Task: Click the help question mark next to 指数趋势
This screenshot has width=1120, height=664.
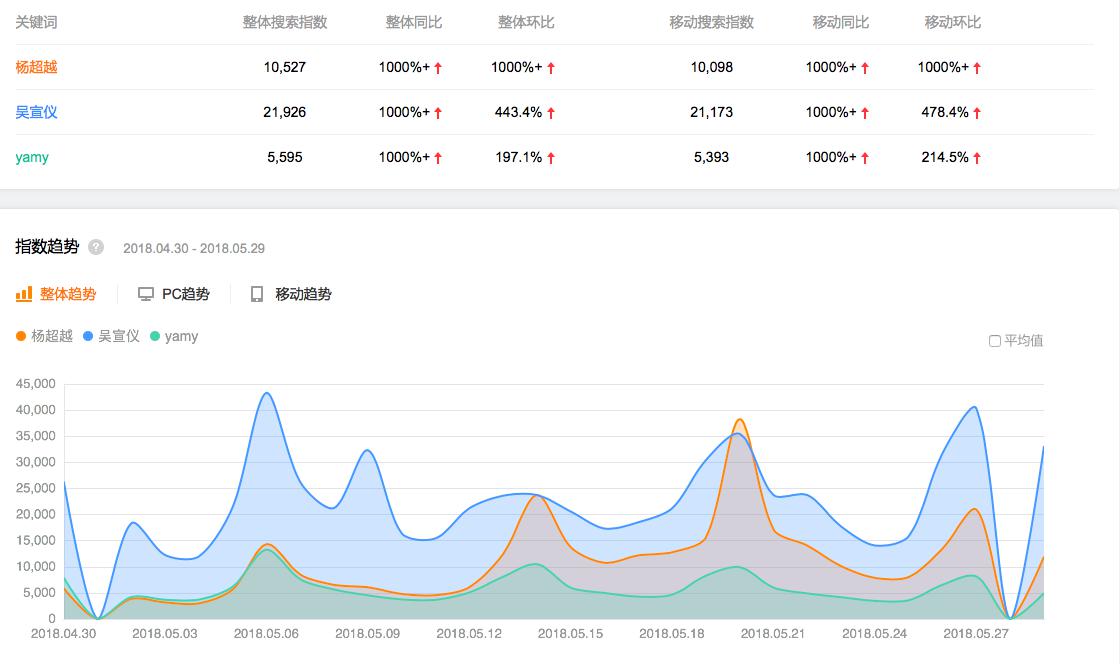Action: click(x=96, y=247)
